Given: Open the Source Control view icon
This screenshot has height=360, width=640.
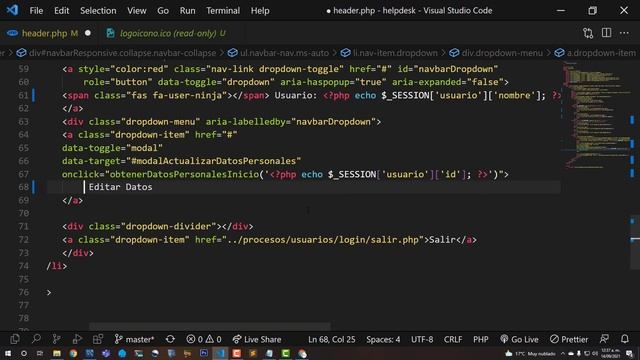Looking at the screenshot, I should pos(56,339).
